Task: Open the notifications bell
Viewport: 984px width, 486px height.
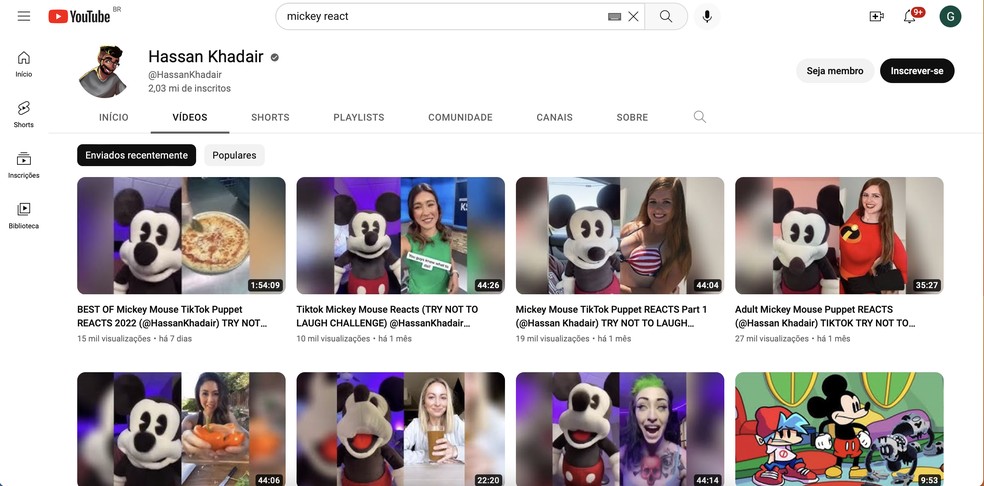Action: coord(909,16)
